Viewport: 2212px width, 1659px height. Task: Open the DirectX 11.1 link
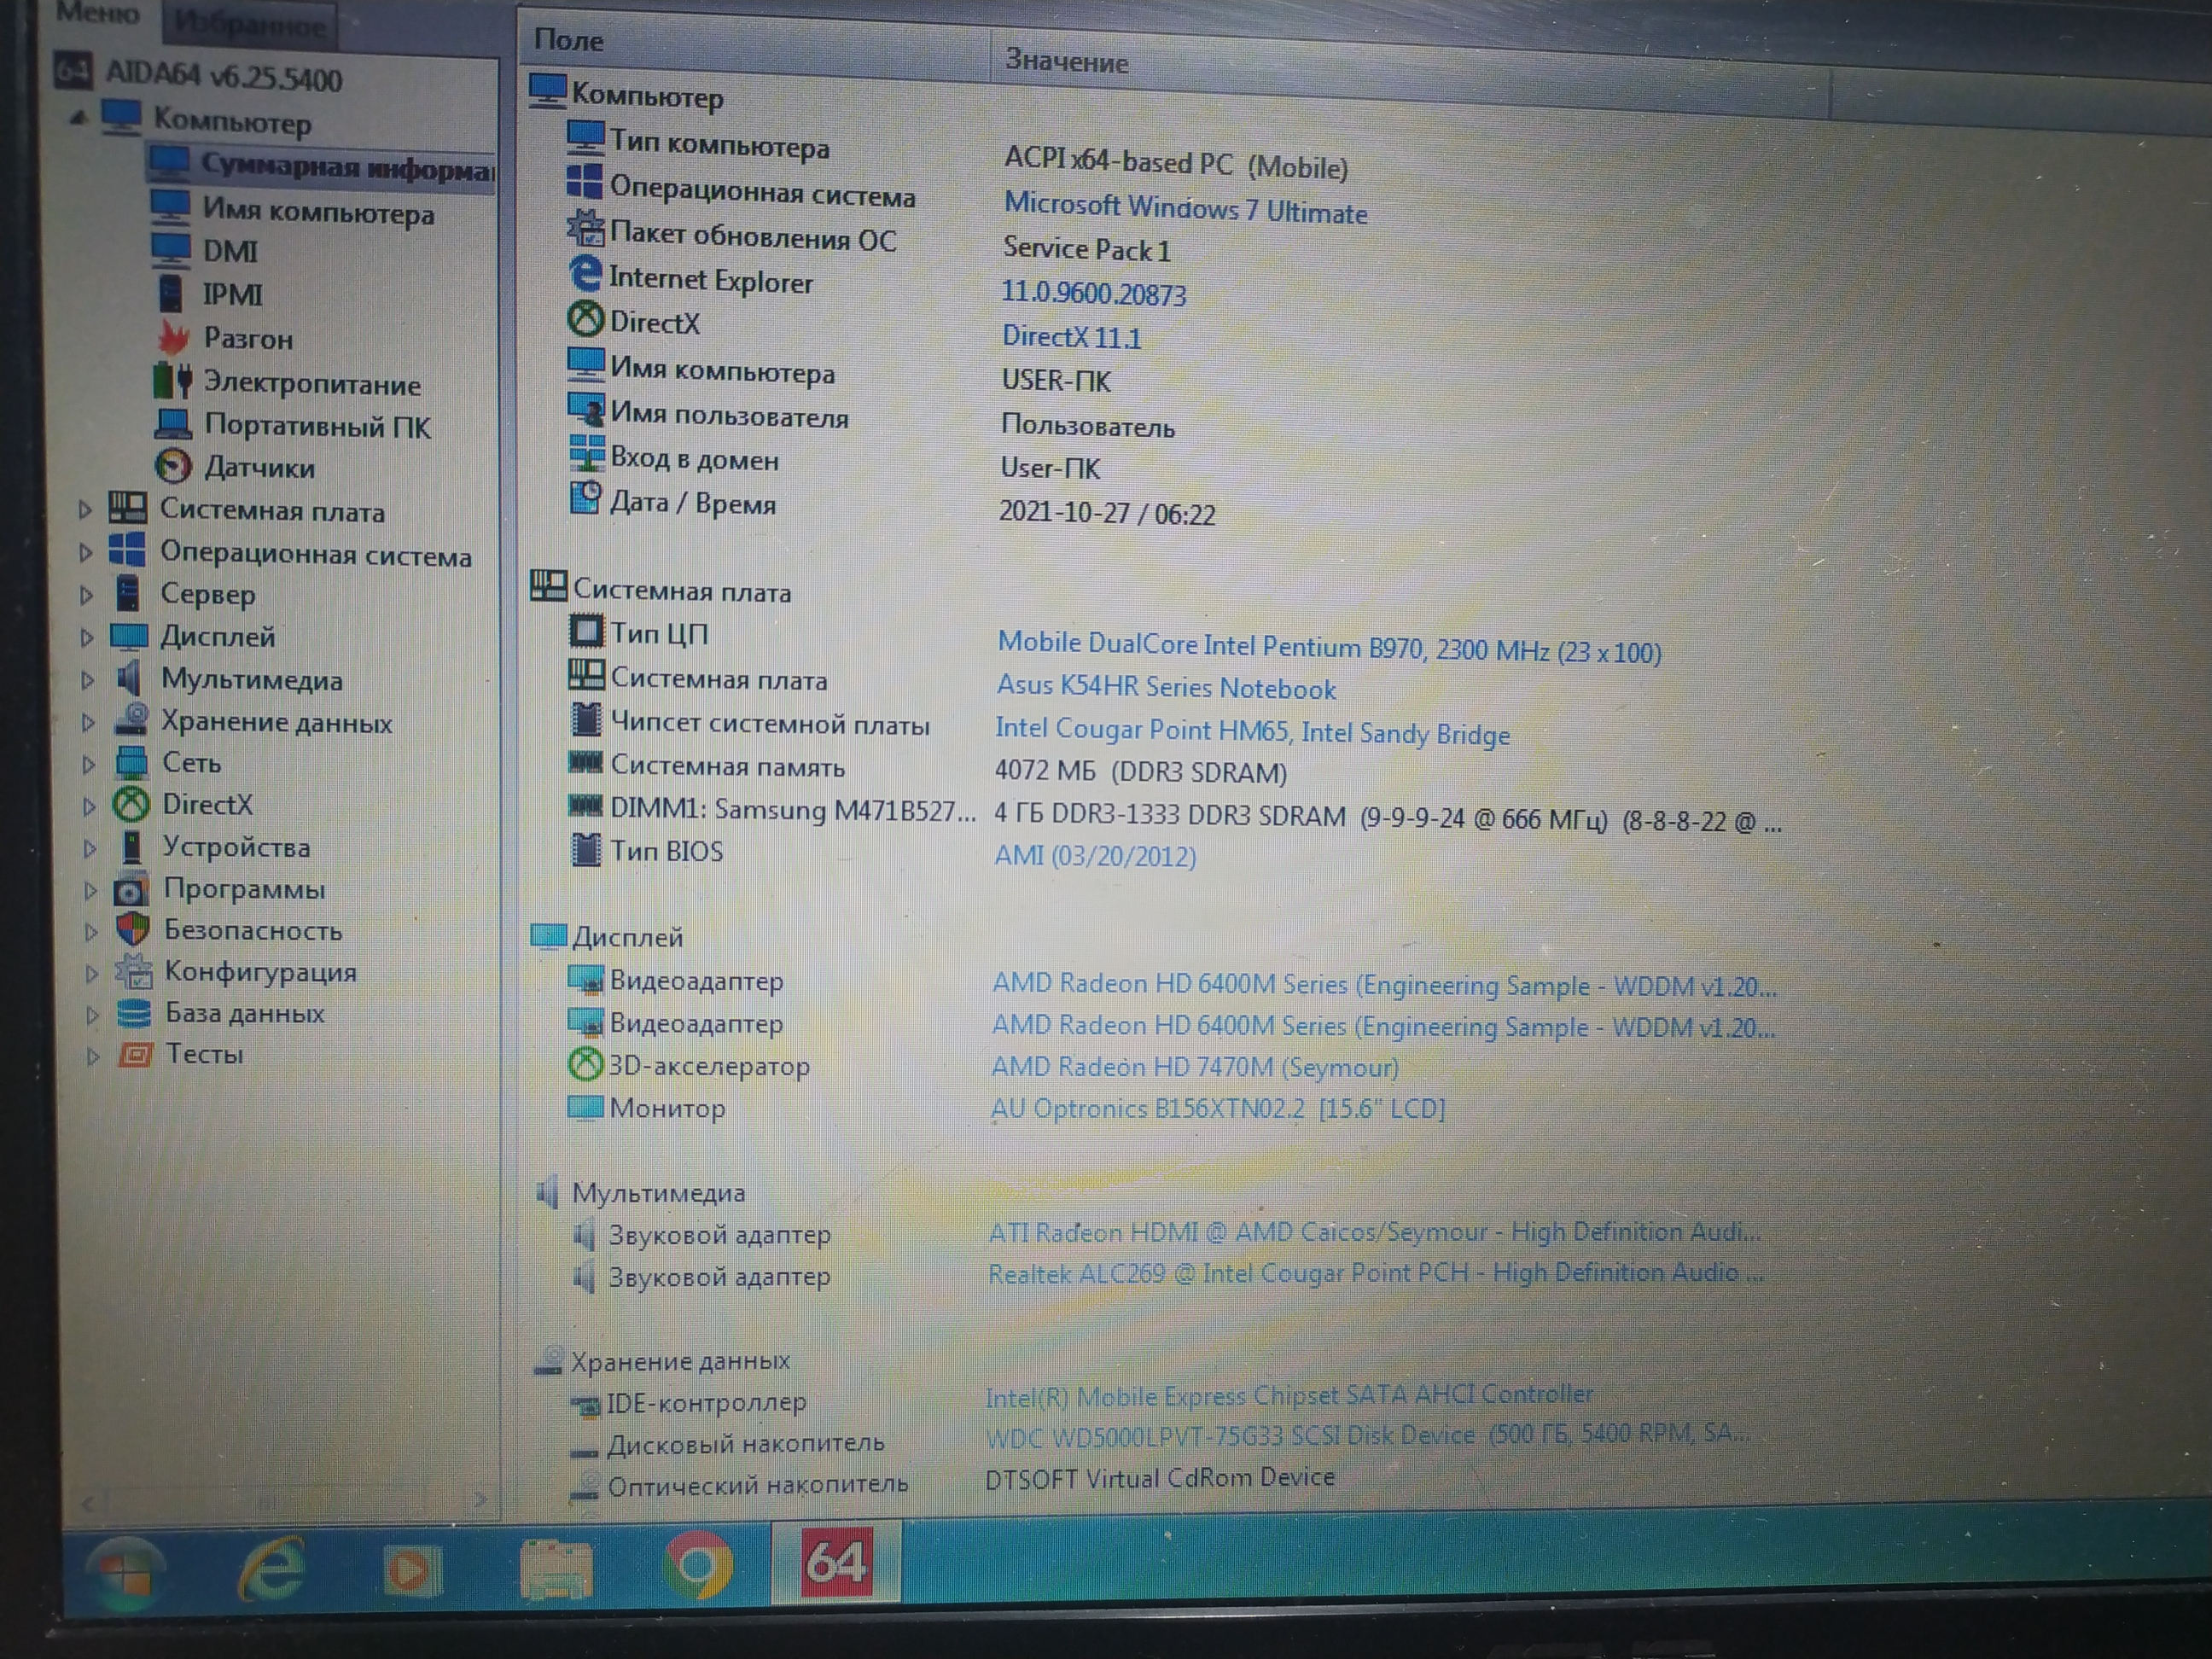[x=1071, y=337]
